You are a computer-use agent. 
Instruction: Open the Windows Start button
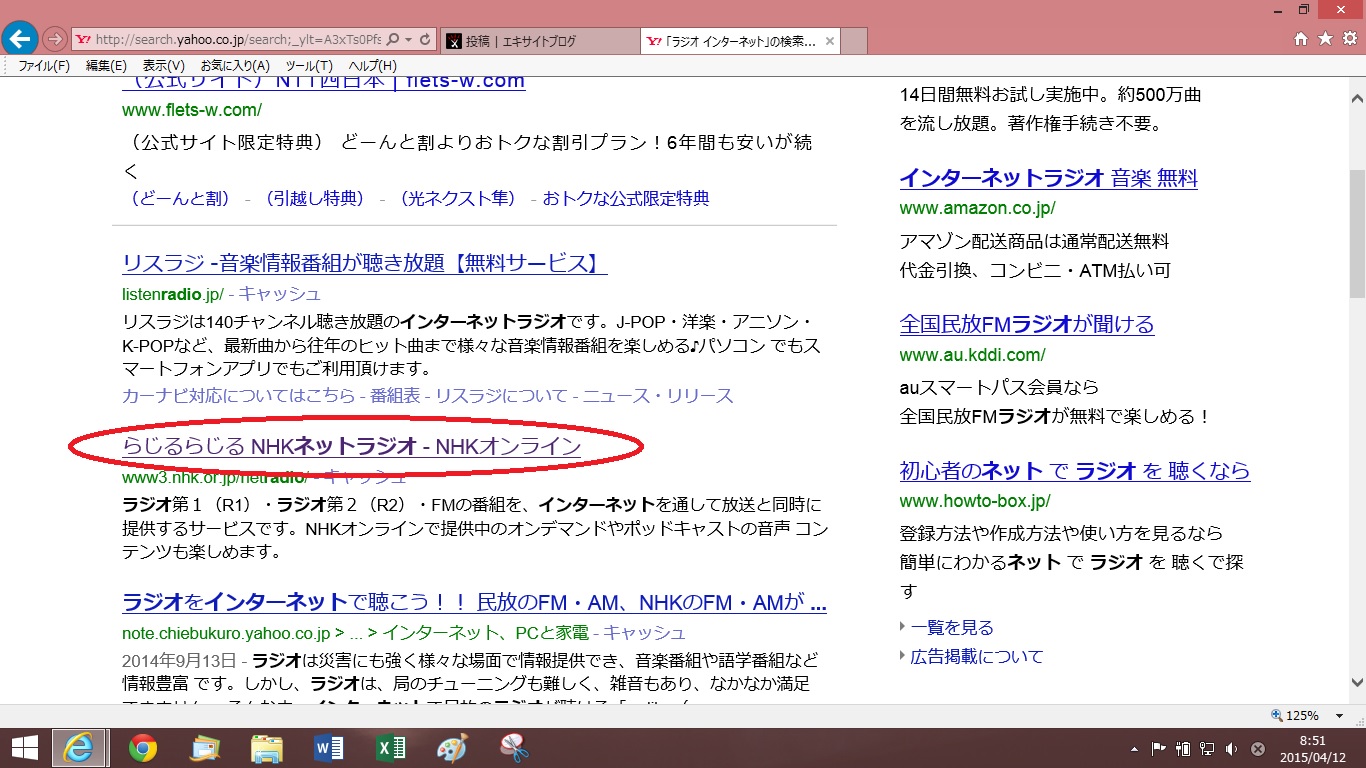24,748
